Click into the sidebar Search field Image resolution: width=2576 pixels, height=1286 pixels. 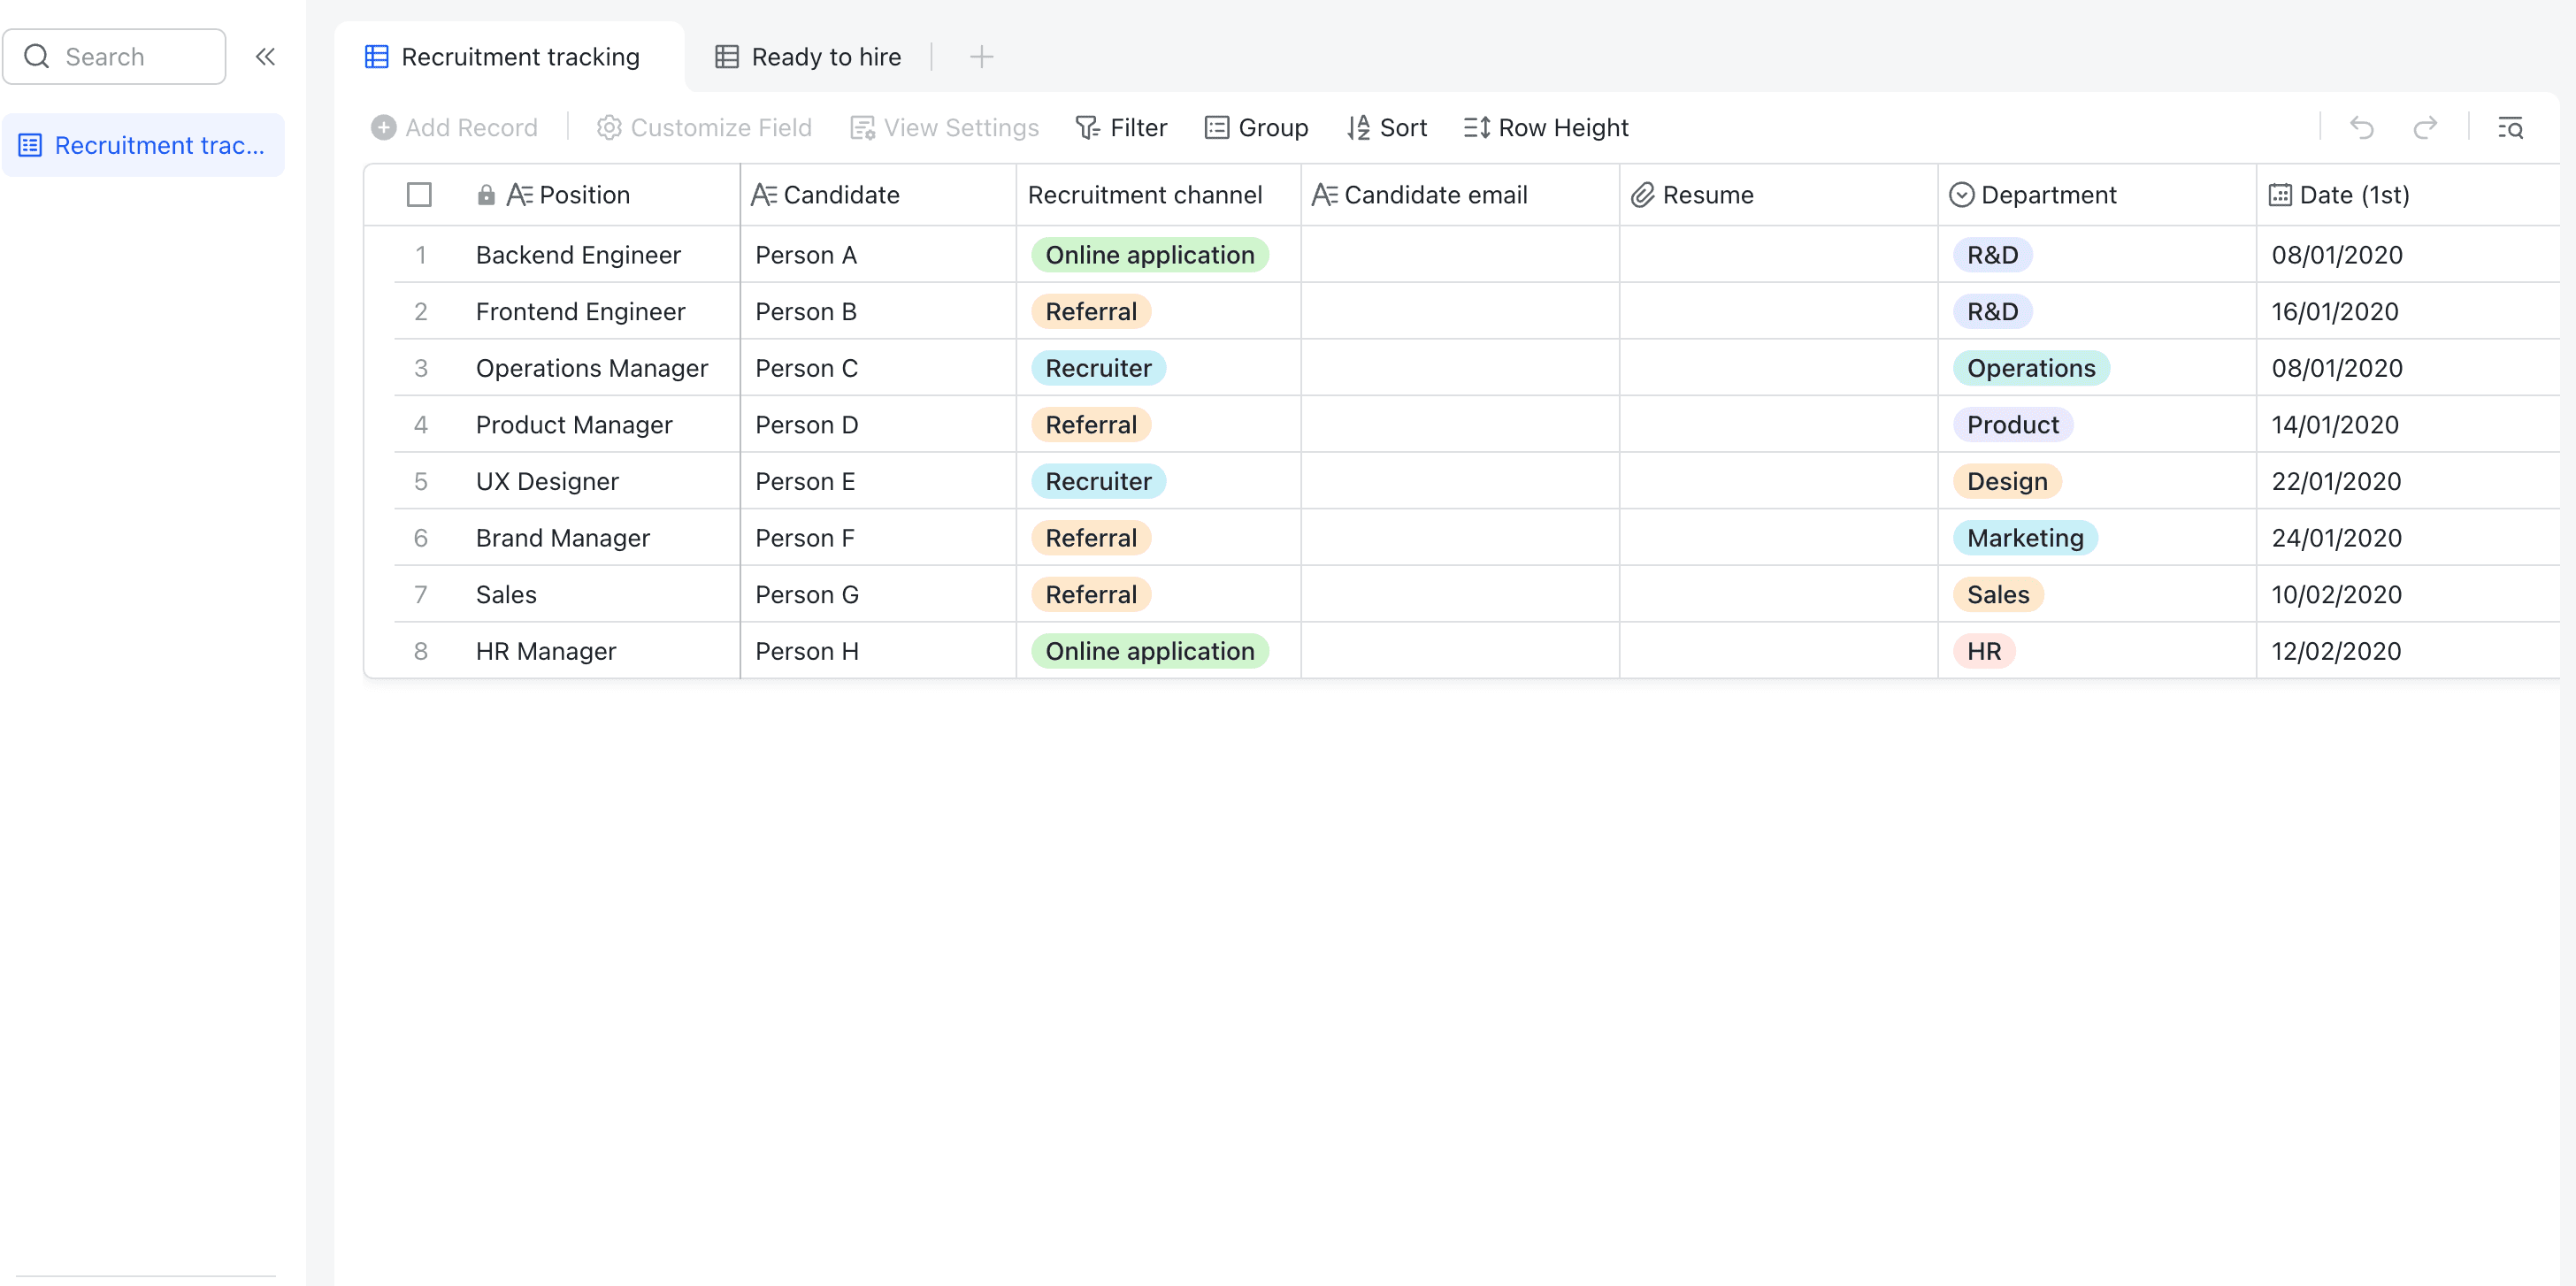coord(114,57)
